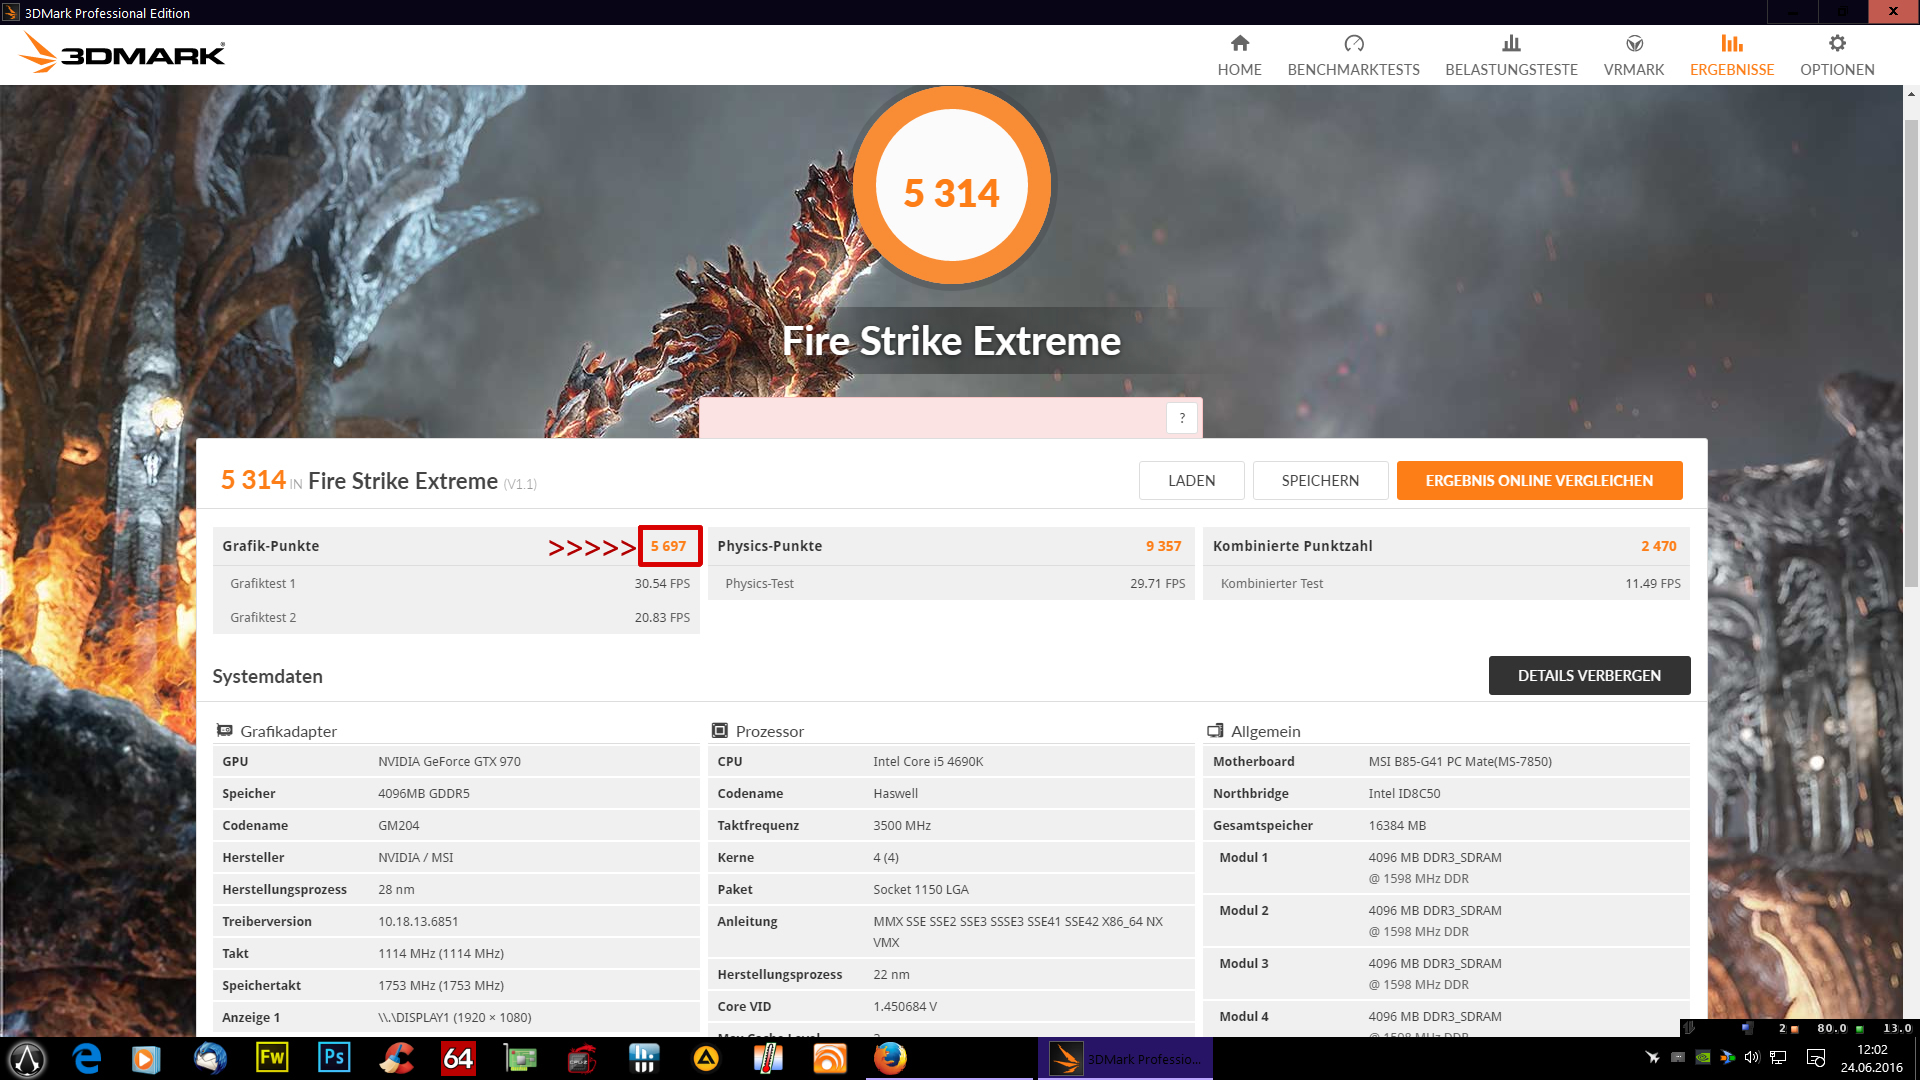Switch to the VRMARK tab

[x=1634, y=55]
